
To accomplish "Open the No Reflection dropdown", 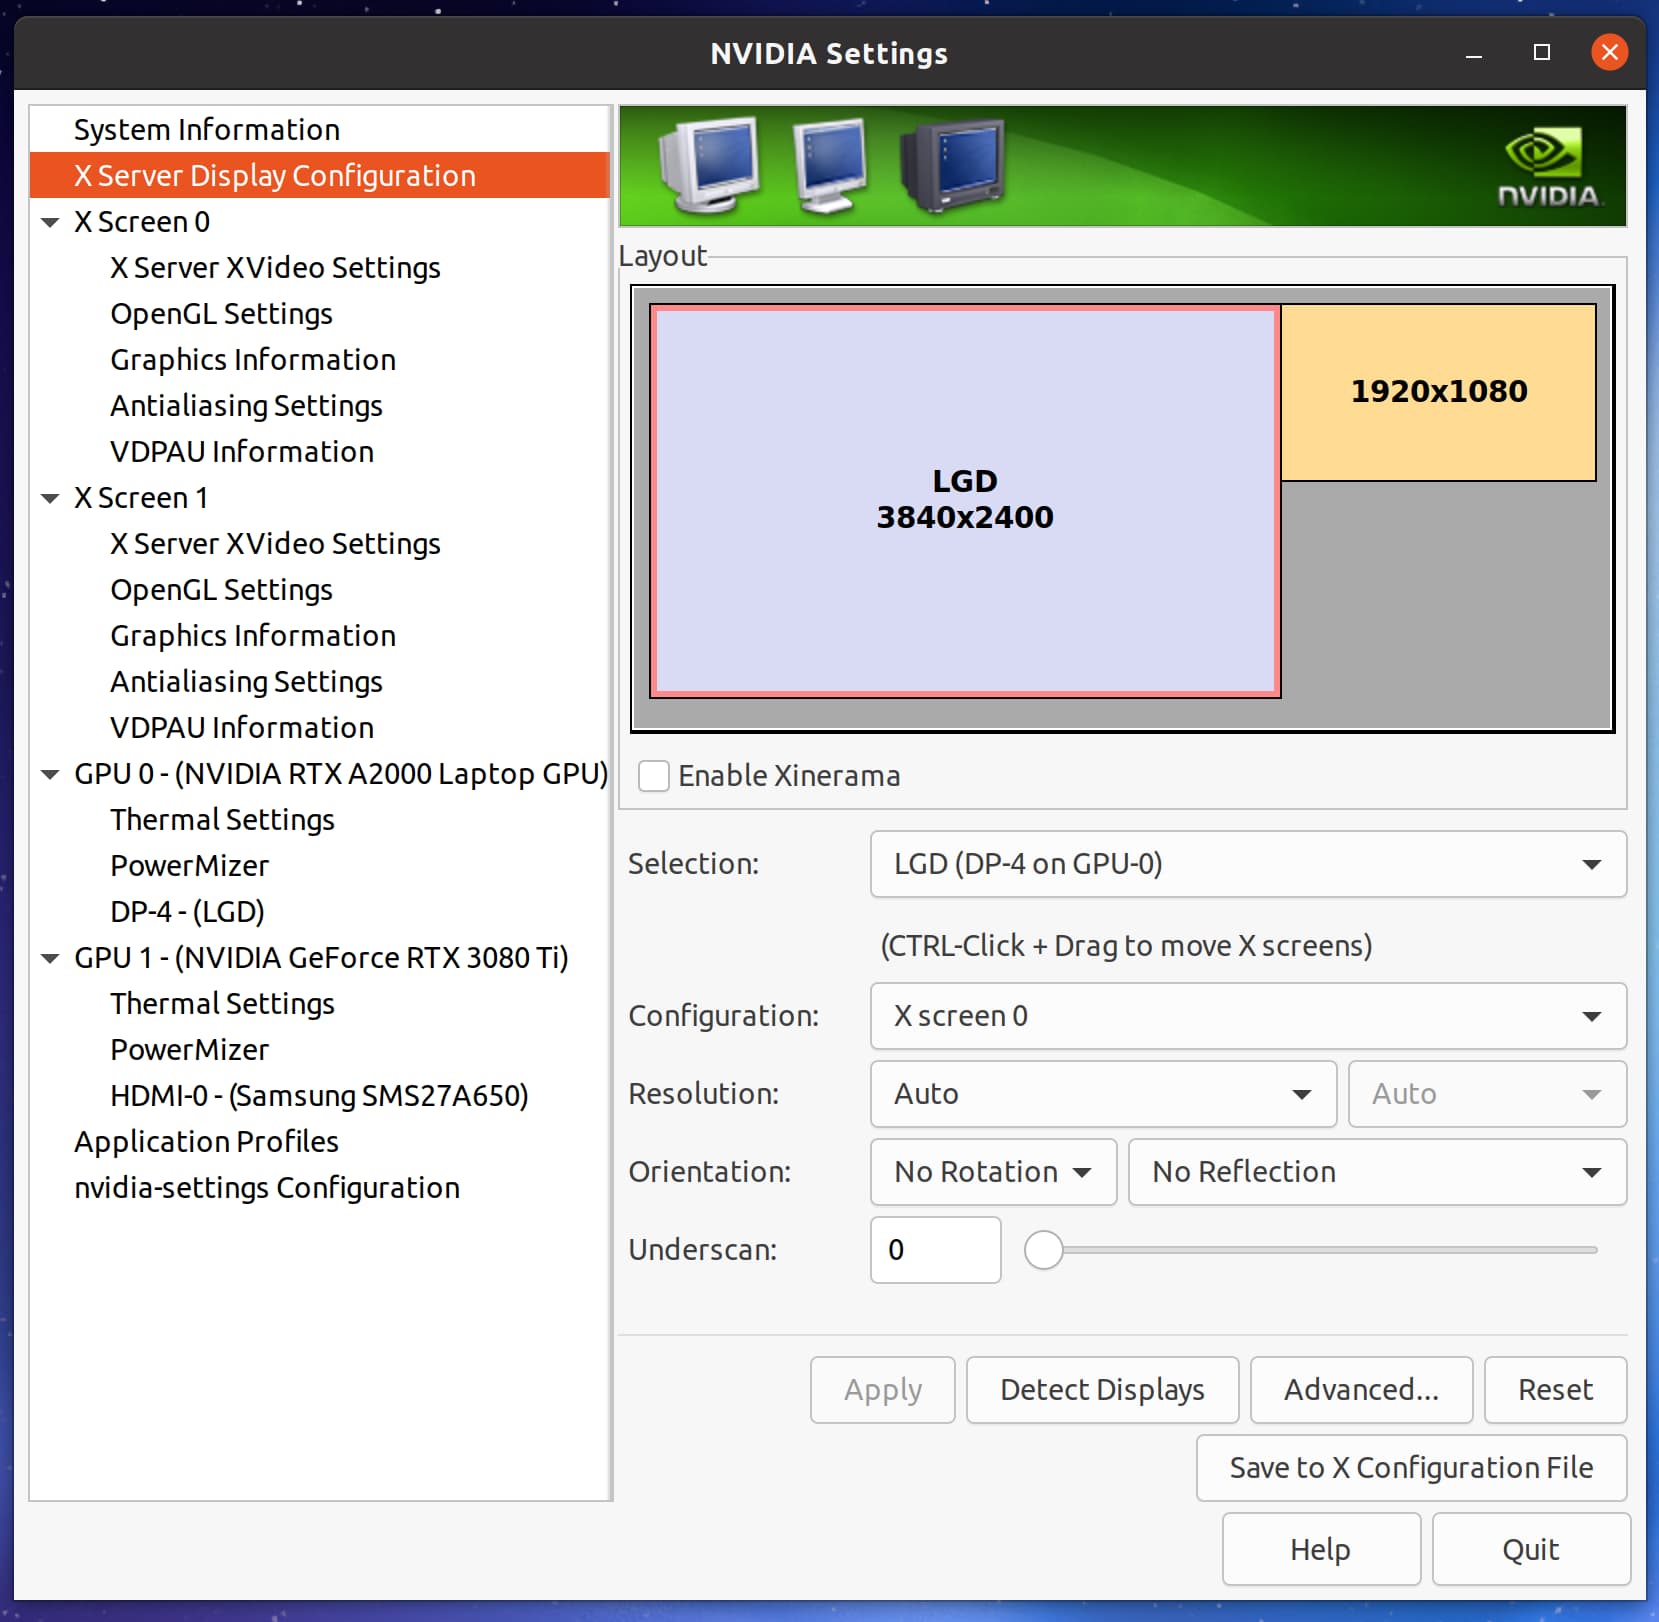I will coord(1377,1172).
